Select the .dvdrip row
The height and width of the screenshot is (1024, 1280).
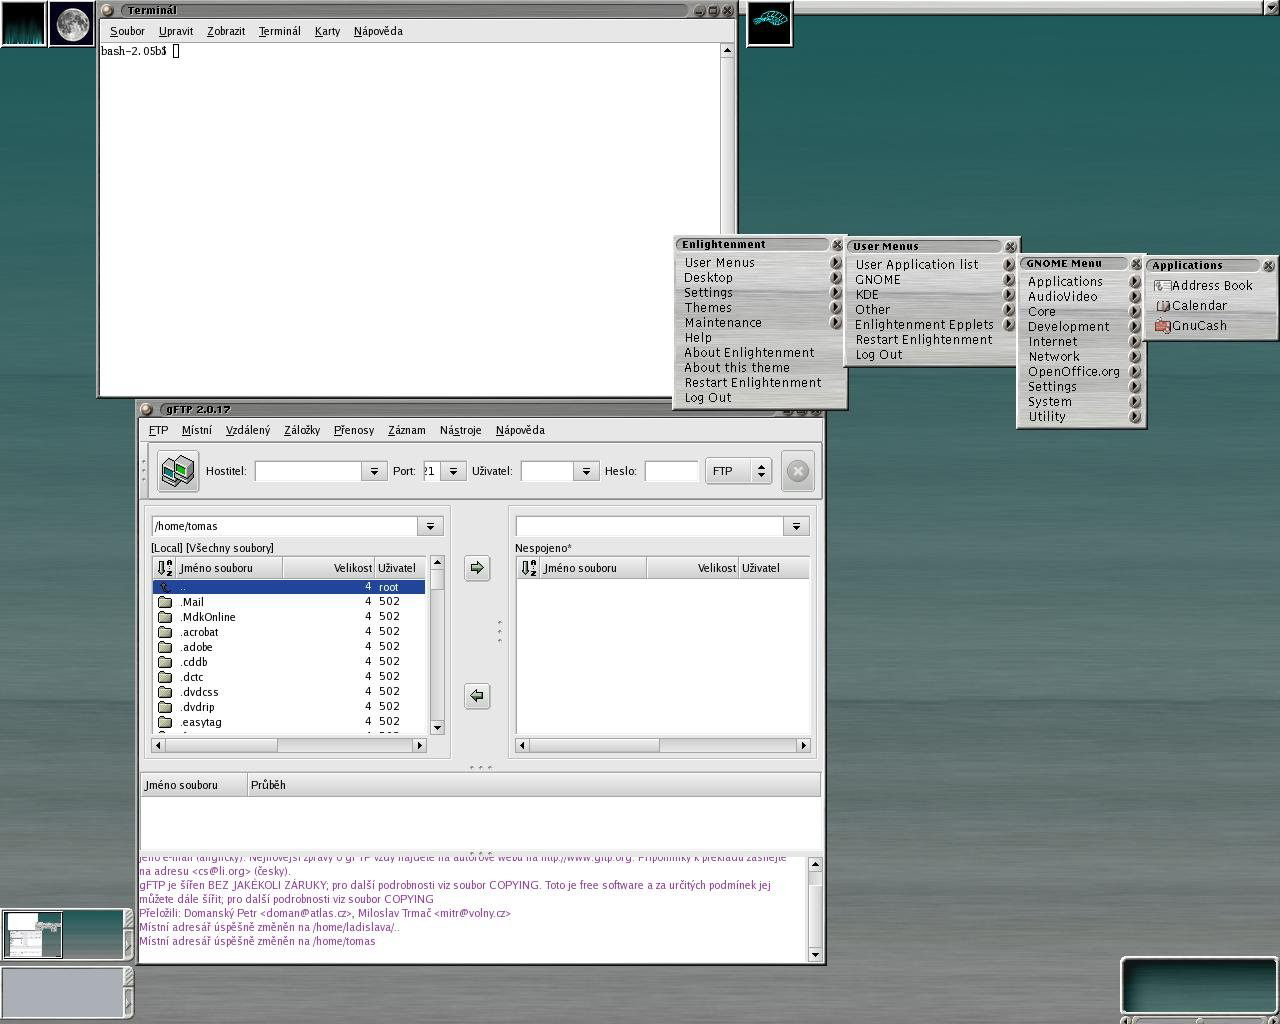(x=289, y=707)
